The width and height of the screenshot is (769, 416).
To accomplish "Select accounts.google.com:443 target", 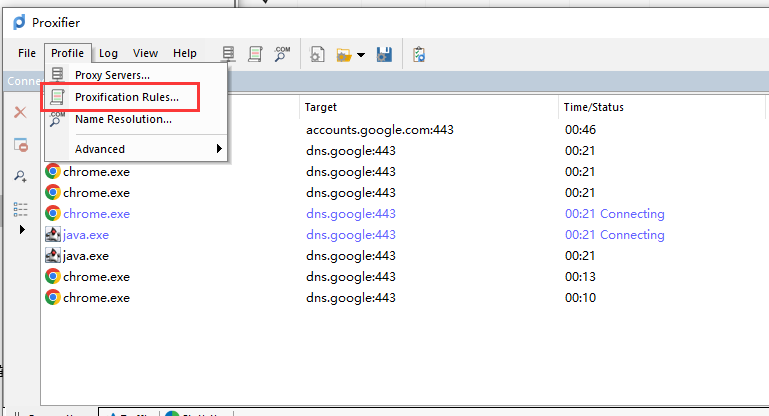I will tap(380, 130).
